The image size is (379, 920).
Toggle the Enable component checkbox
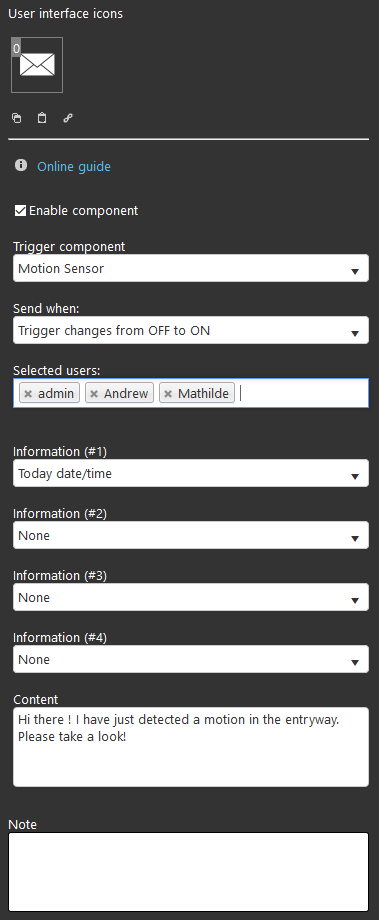pos(21,211)
